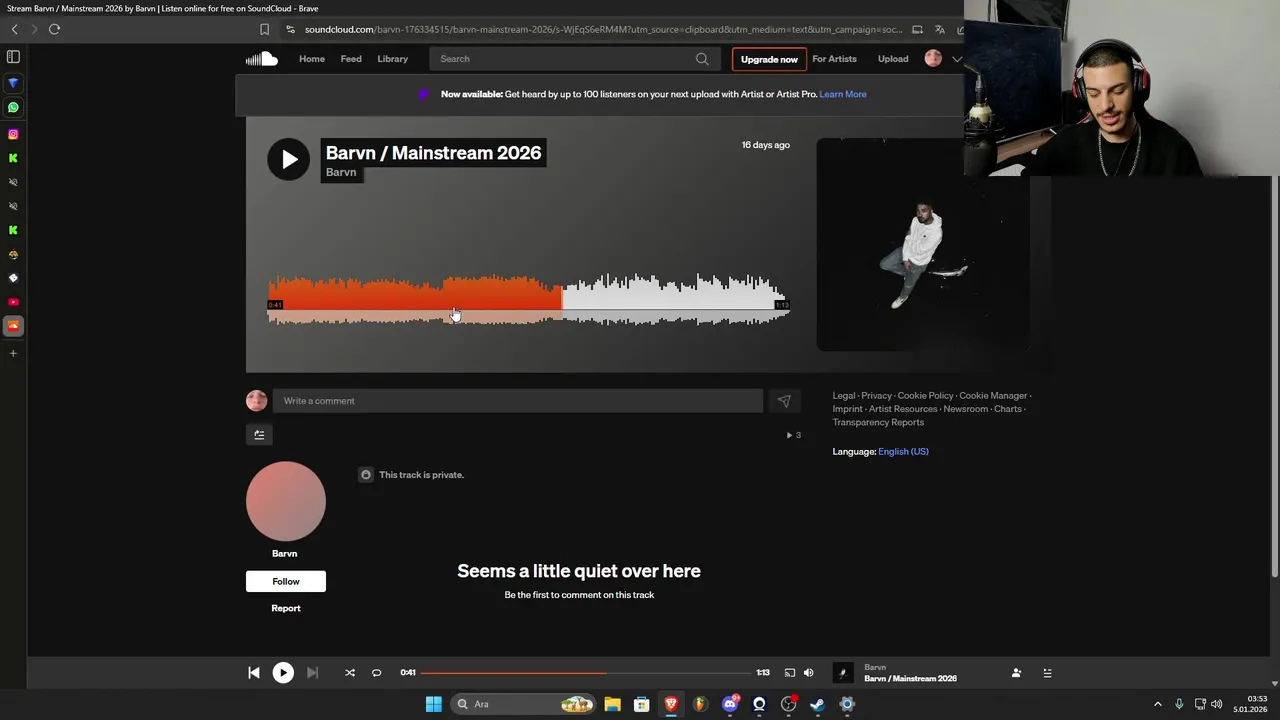Open the YouTube sidebar shortcut
The height and width of the screenshot is (720, 1280).
(13, 302)
